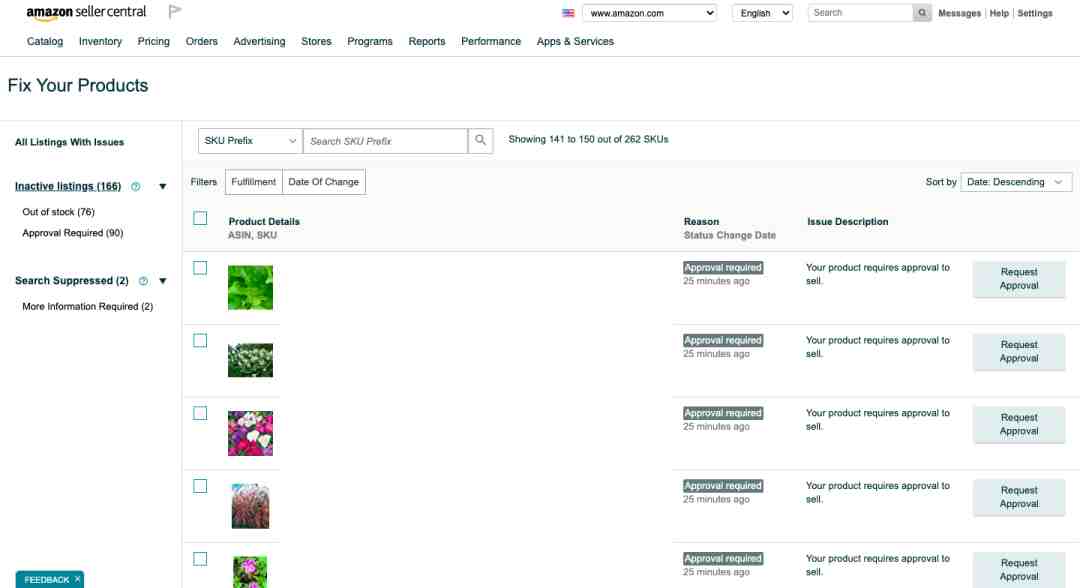
Task: Open the Catalog menu
Action: (45, 41)
